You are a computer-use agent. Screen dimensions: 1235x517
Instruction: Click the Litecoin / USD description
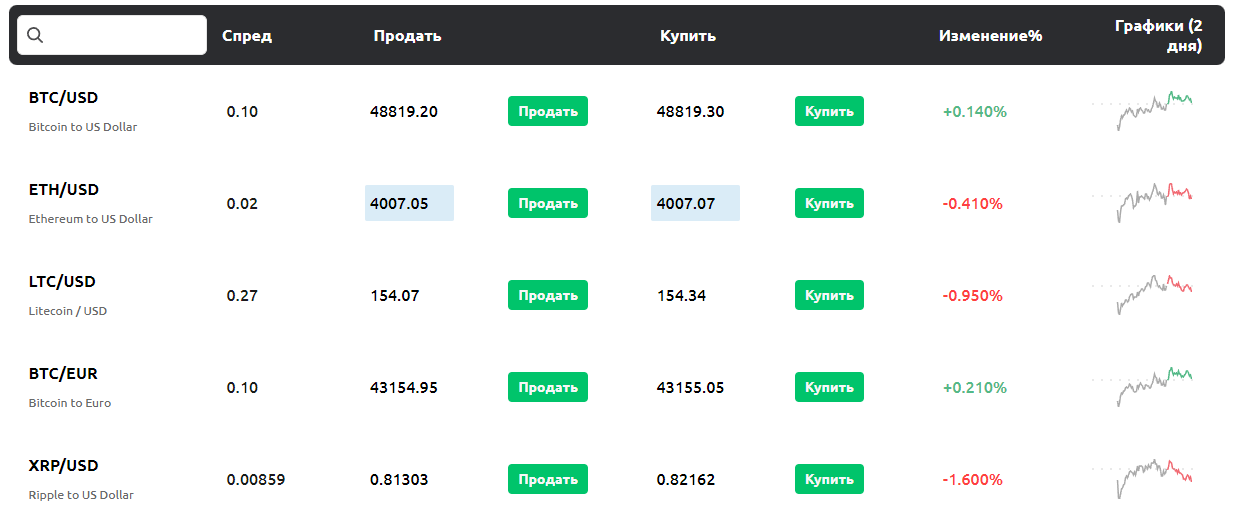68,311
